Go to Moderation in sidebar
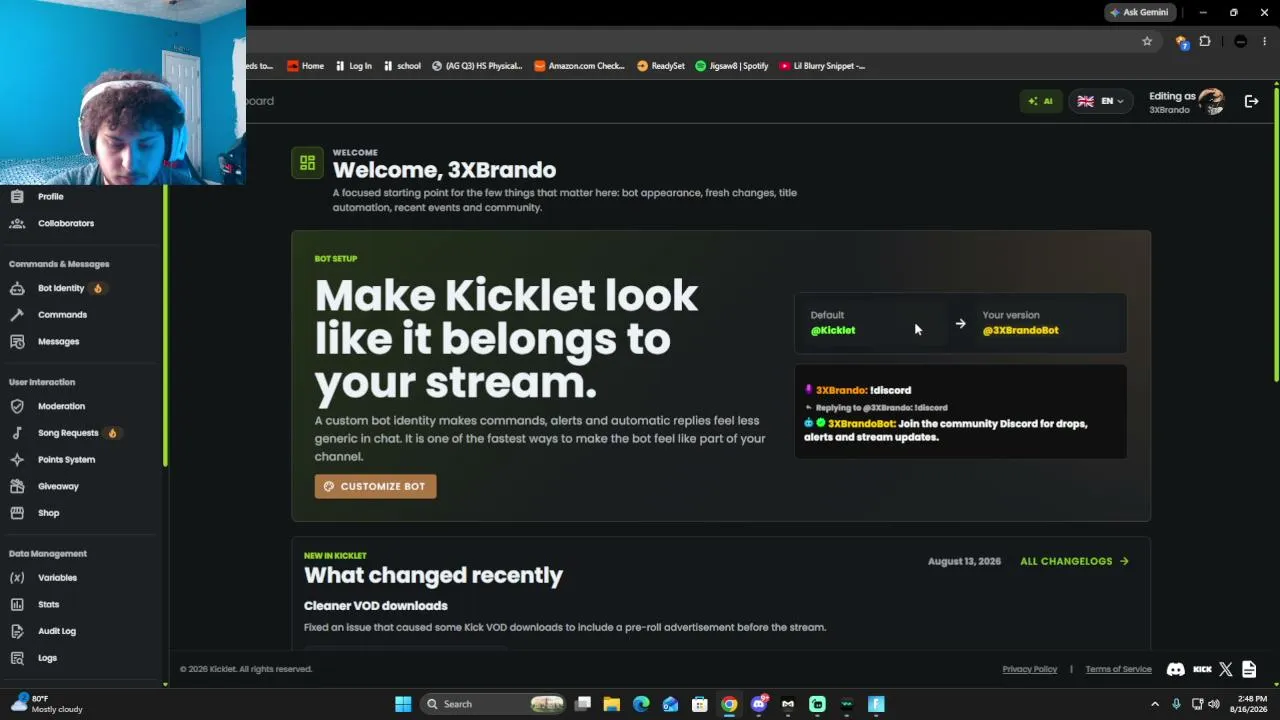The height and width of the screenshot is (720, 1280). 61,406
